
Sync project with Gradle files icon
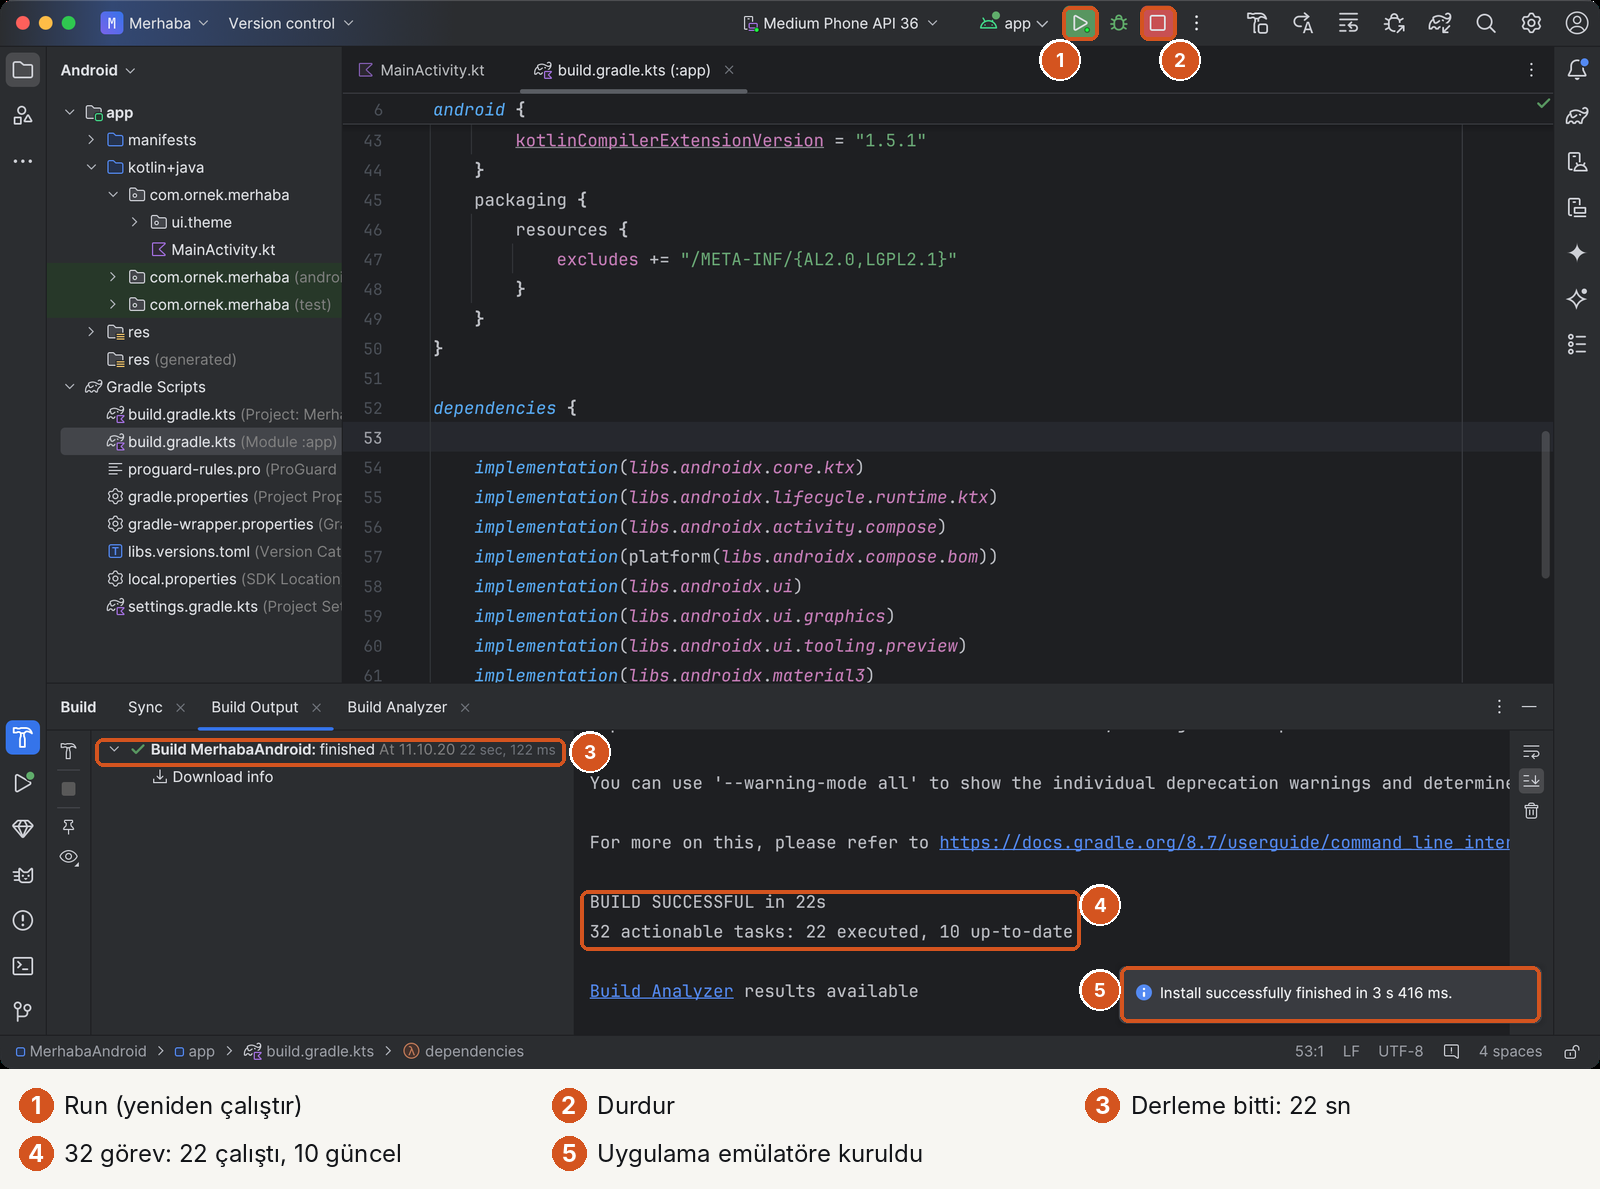coord(1440,23)
